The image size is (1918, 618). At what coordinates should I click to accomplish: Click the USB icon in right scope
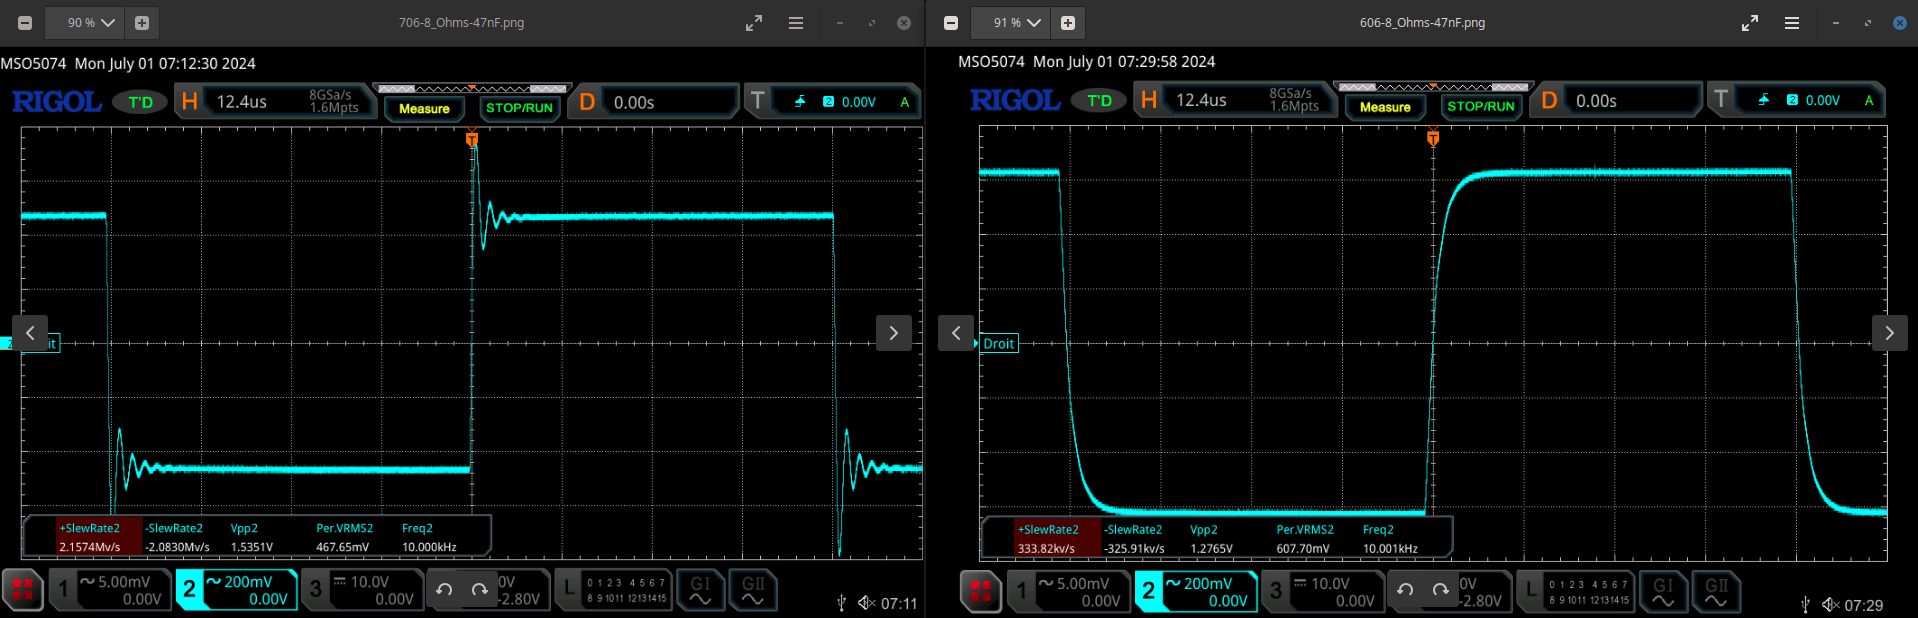click(x=1805, y=605)
